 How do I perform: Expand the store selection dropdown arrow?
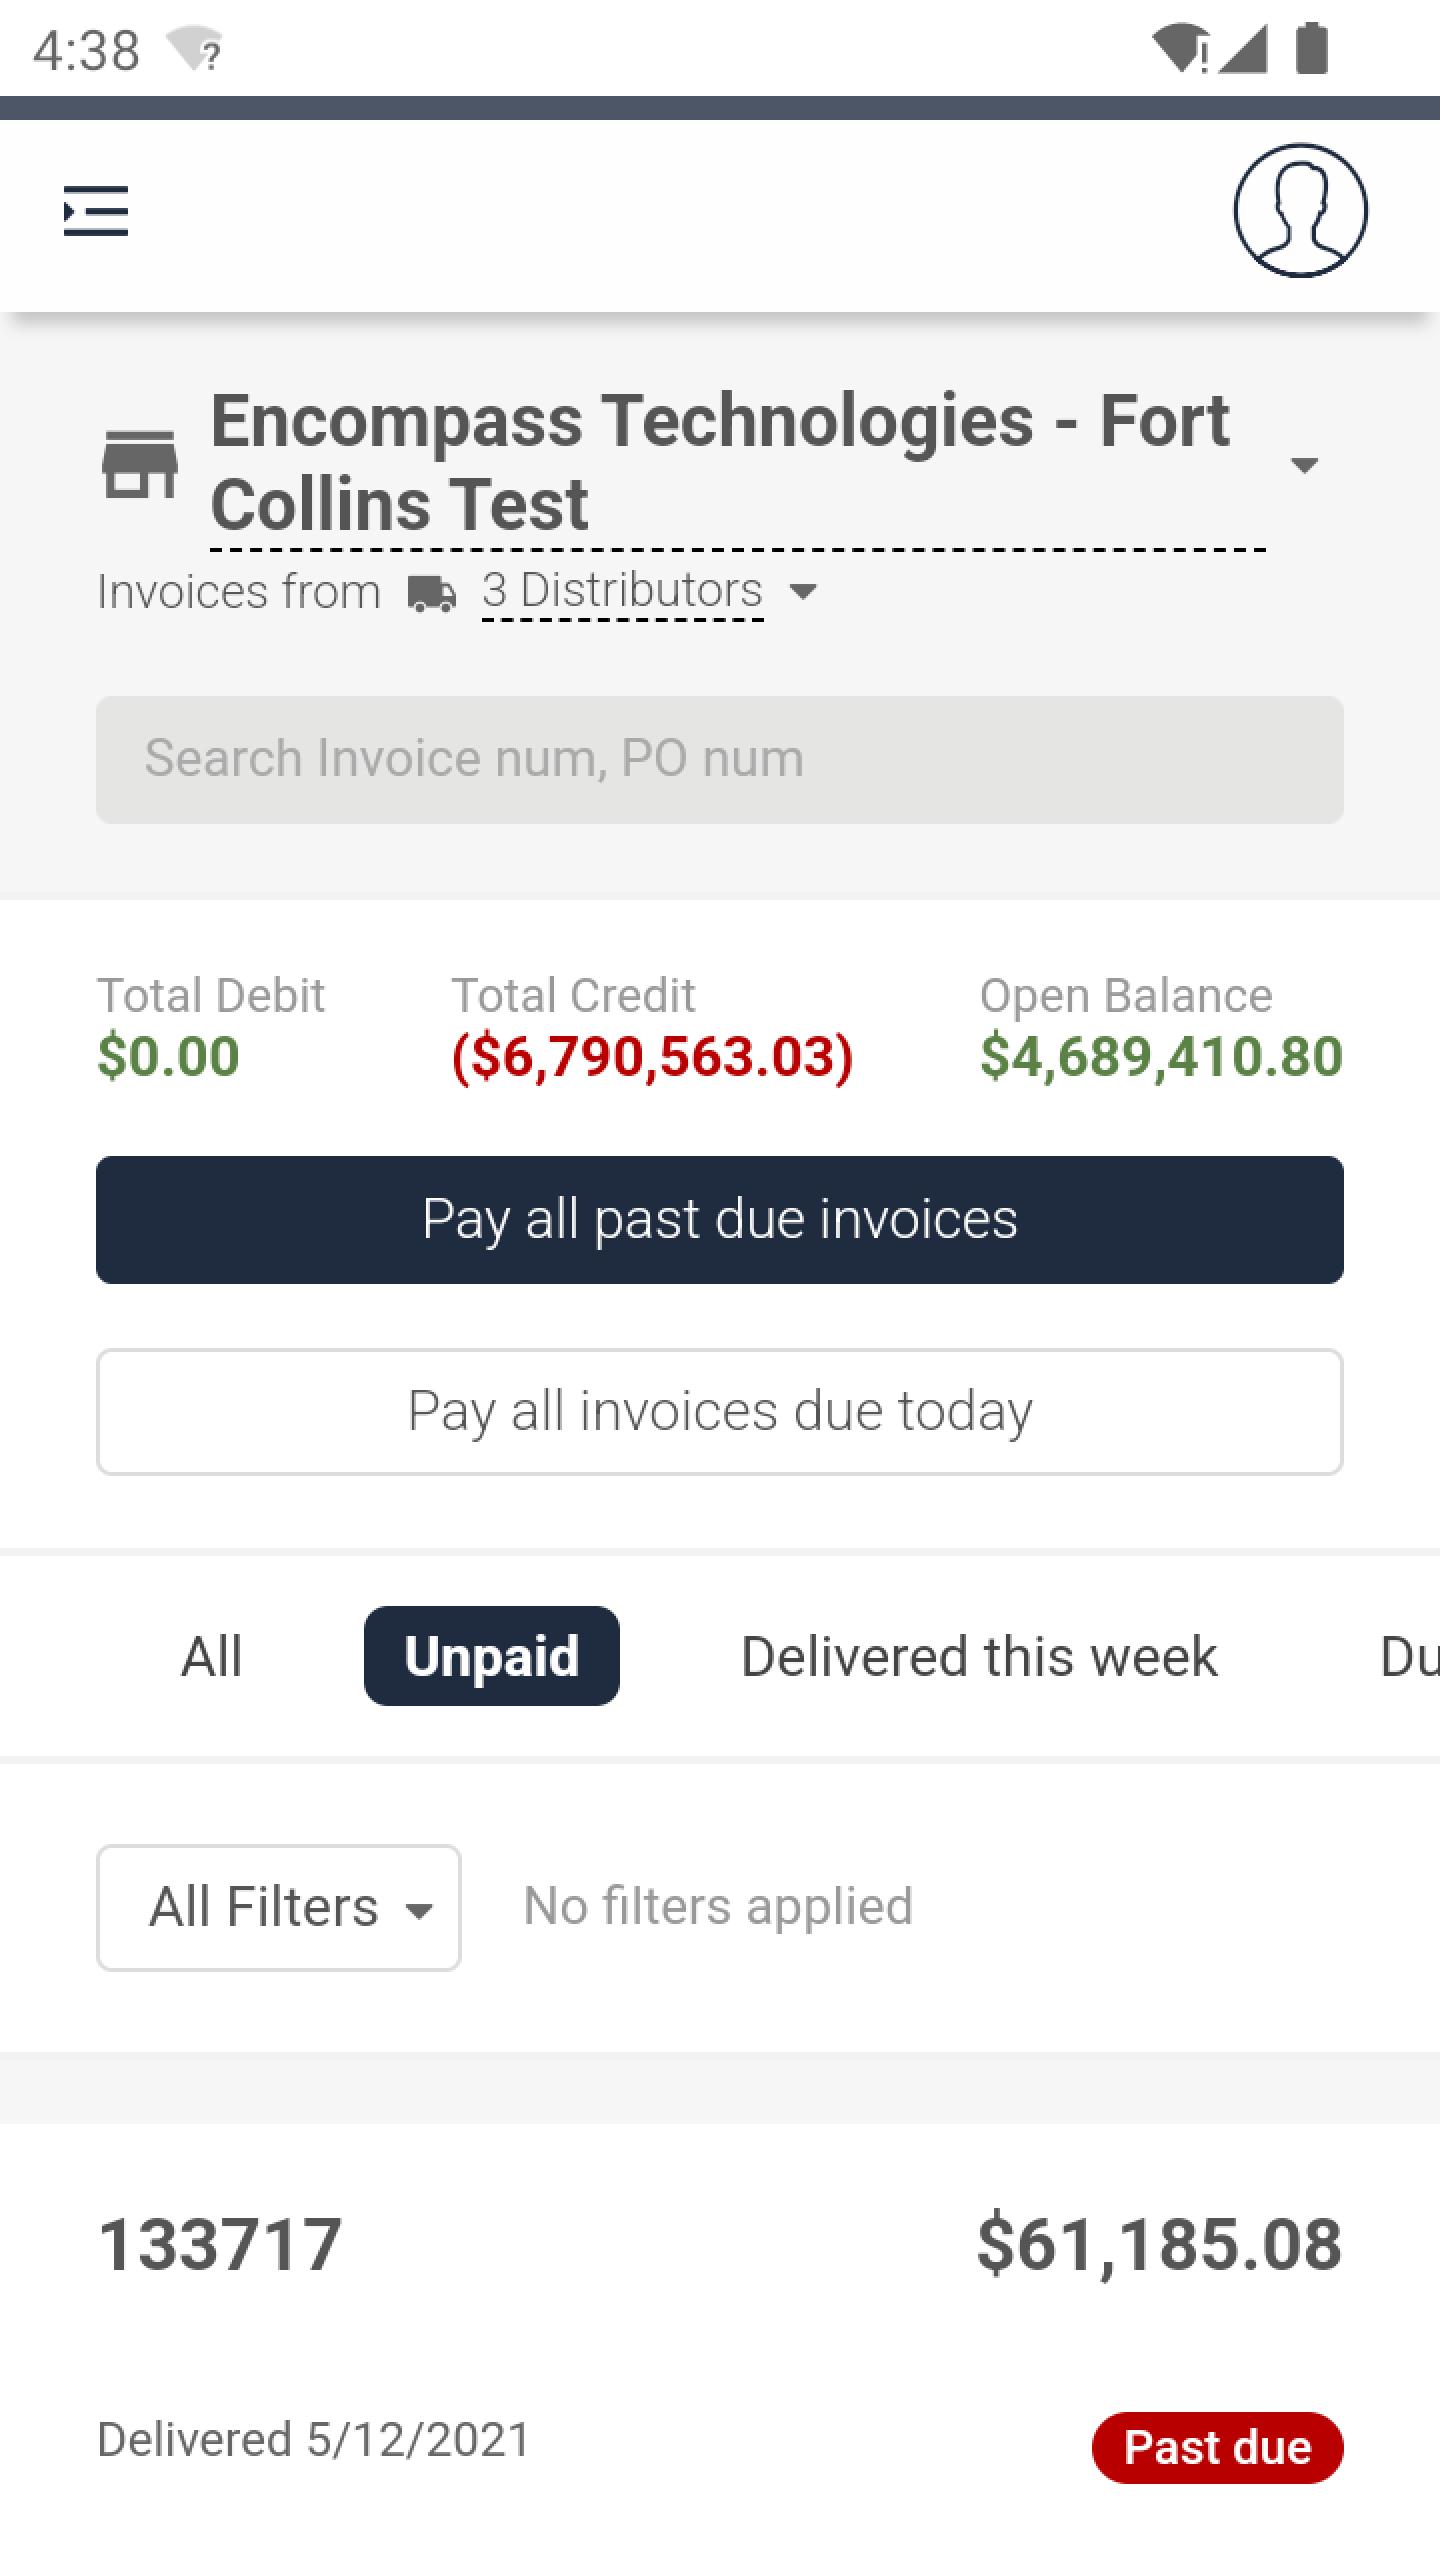click(1304, 465)
